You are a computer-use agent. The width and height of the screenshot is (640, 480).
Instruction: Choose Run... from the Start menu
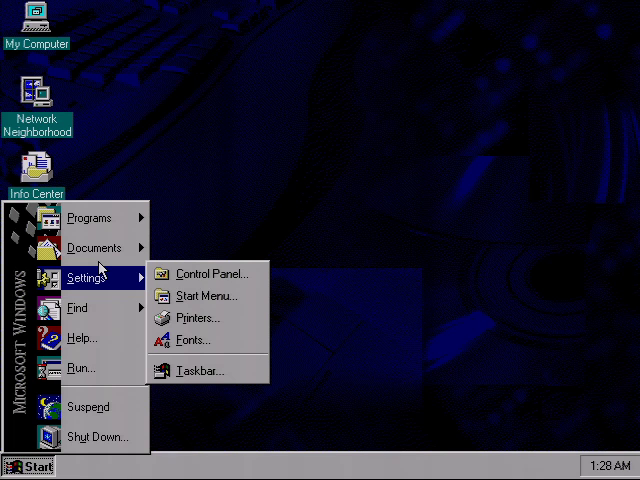[81, 368]
